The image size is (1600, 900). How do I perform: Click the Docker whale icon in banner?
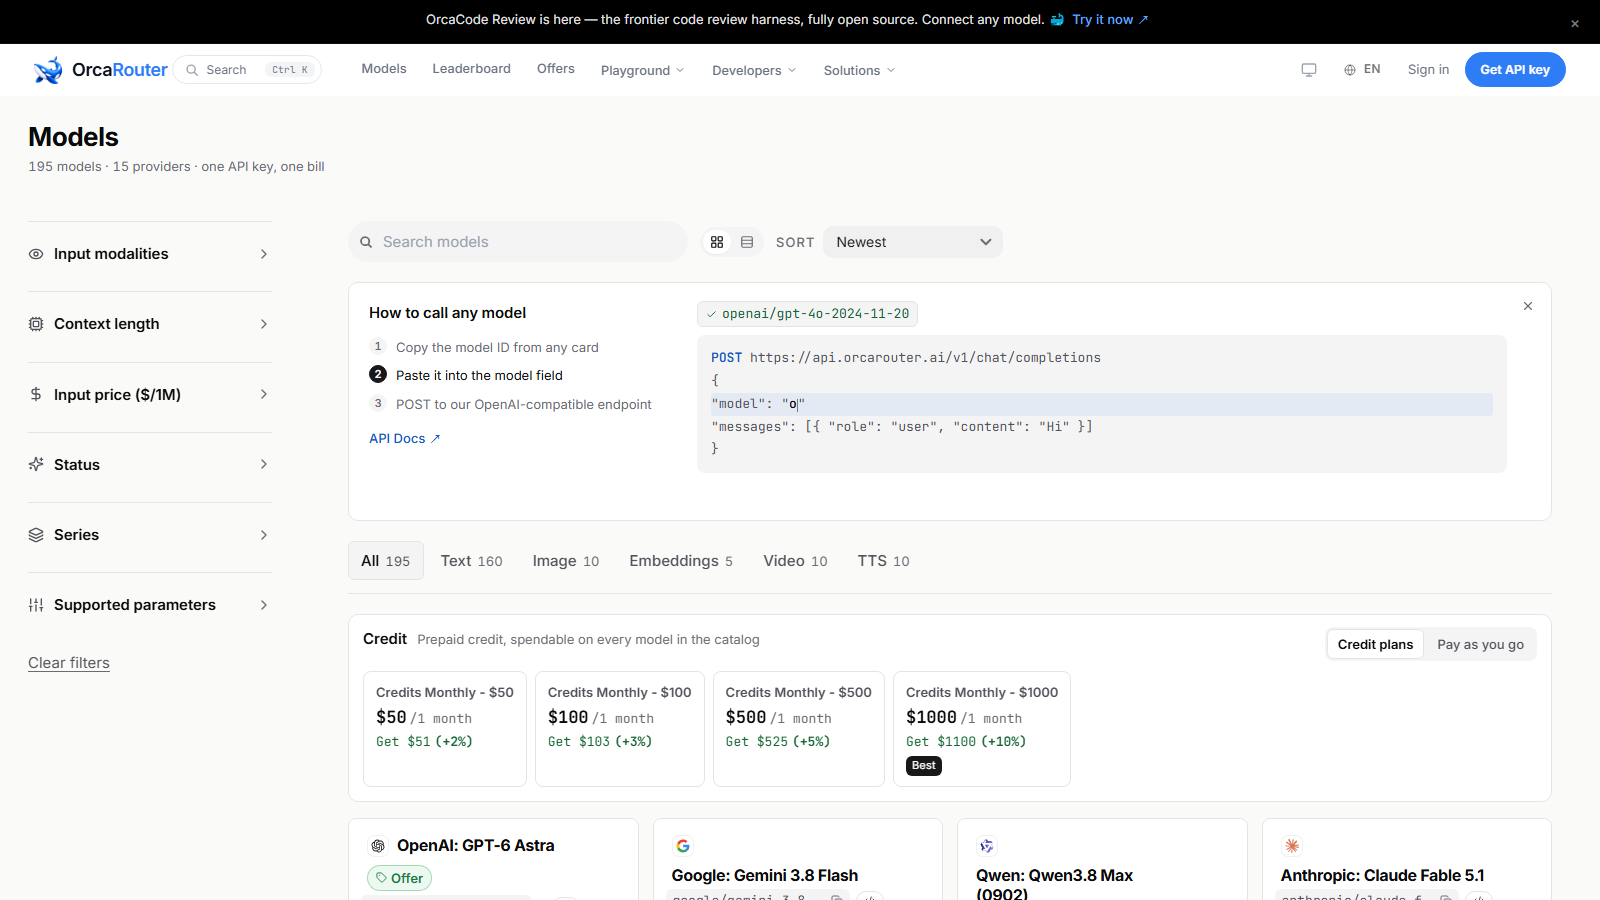coord(1057,20)
